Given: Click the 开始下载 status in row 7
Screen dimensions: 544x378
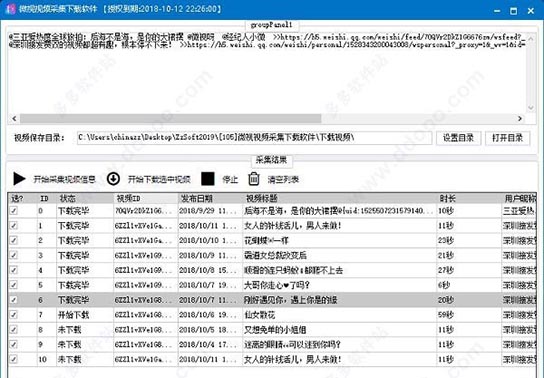Looking at the screenshot, I should click(x=74, y=315).
